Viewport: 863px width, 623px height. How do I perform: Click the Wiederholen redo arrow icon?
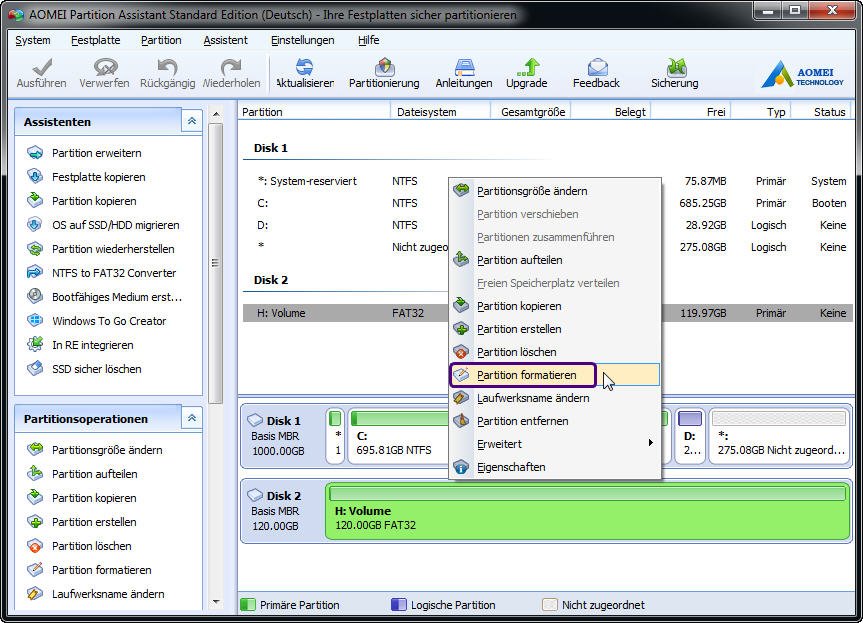[x=231, y=67]
